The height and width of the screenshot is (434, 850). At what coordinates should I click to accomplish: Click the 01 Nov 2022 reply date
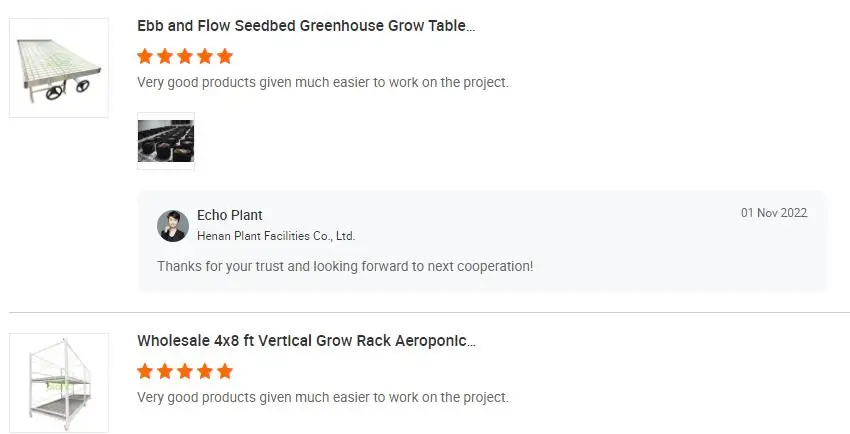pos(773,213)
